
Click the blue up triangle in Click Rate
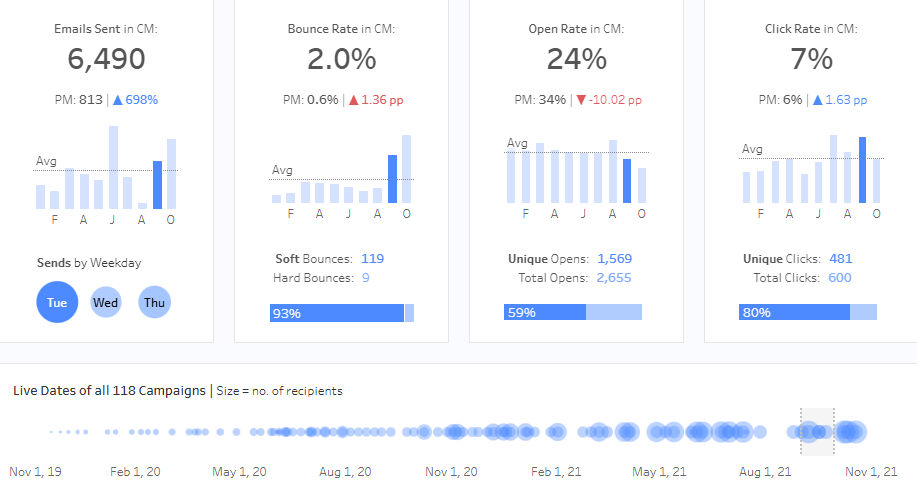(x=818, y=100)
